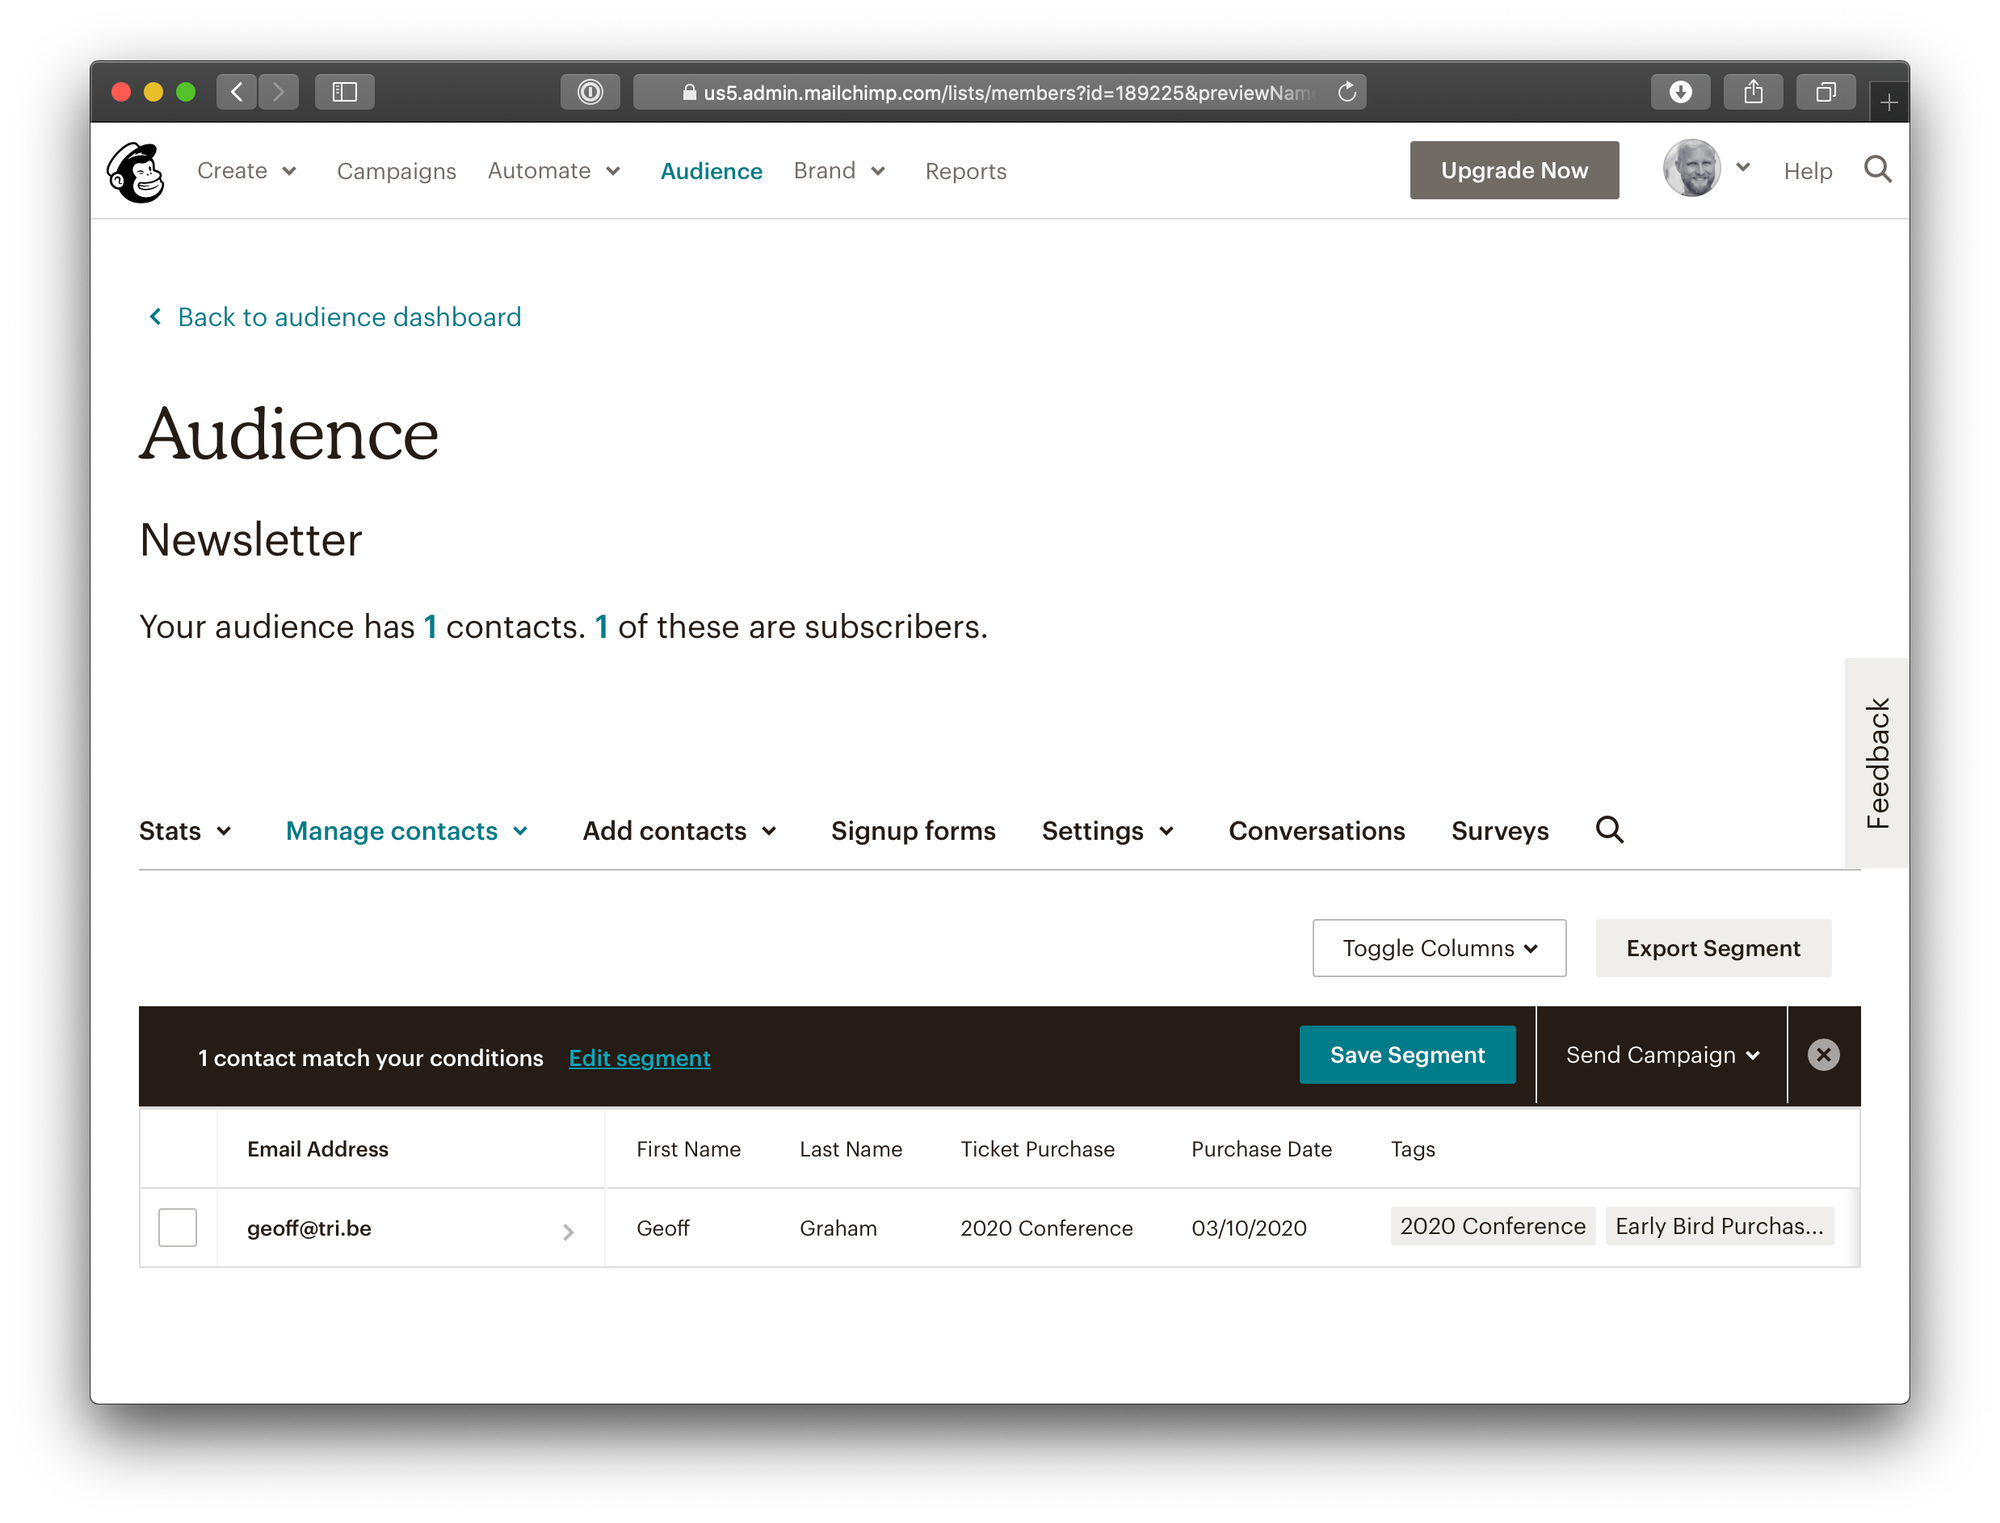Click the Tags column header

coord(1412,1149)
